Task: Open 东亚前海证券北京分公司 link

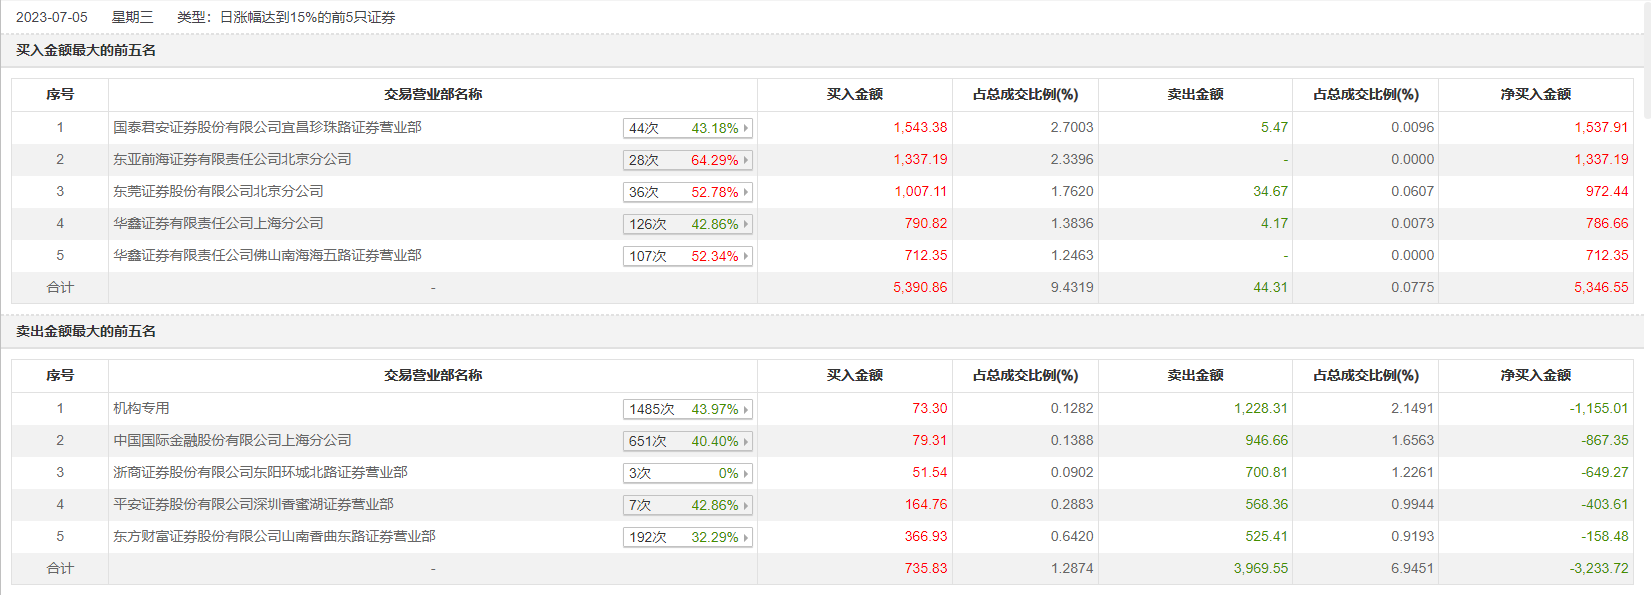Action: tap(232, 159)
